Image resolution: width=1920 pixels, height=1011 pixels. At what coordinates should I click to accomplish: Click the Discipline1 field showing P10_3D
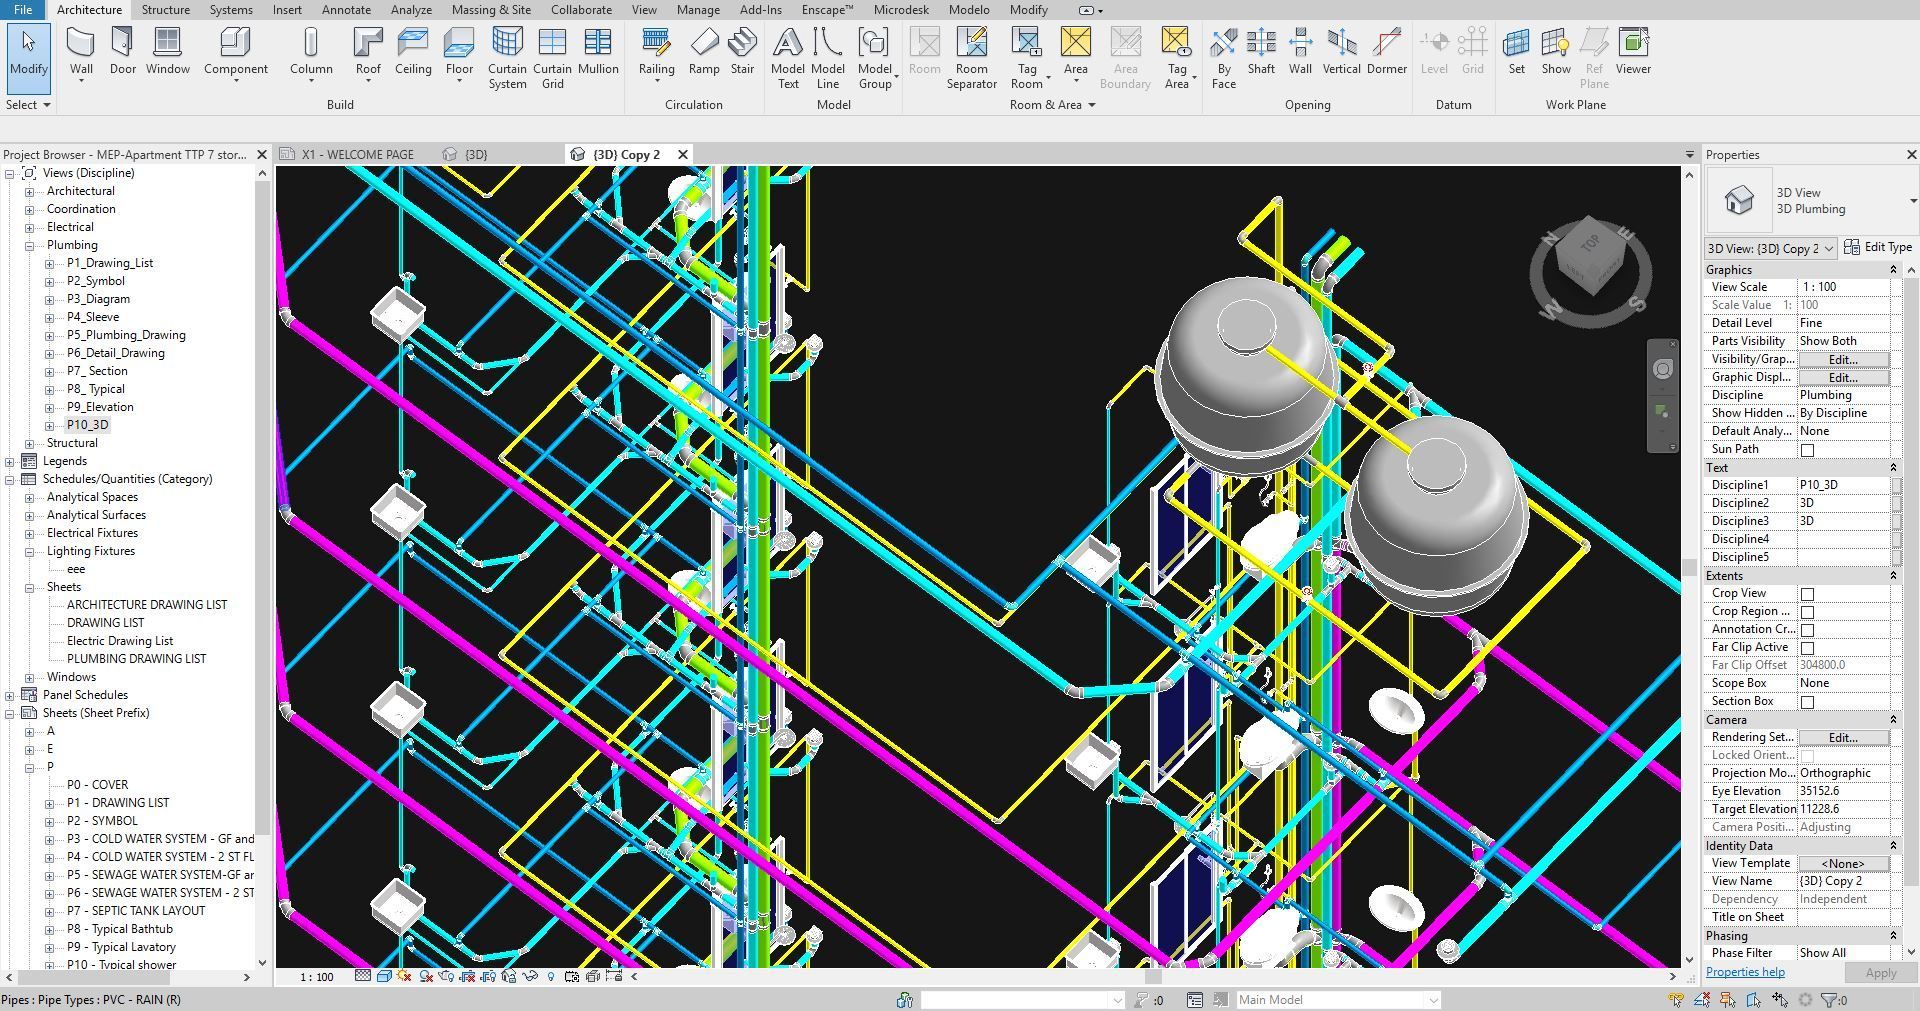tap(1842, 485)
